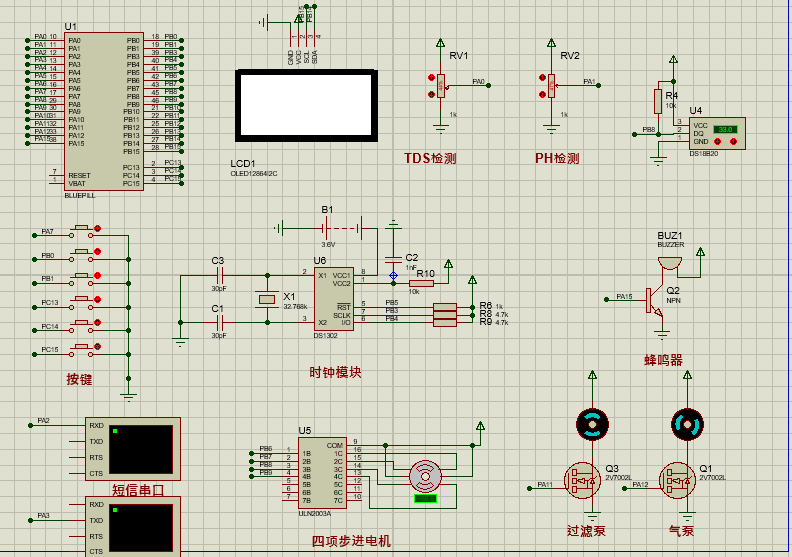Image resolution: width=792 pixels, height=557 pixels.
Task: Click the DS18B20 part name text
Action: tap(704, 154)
